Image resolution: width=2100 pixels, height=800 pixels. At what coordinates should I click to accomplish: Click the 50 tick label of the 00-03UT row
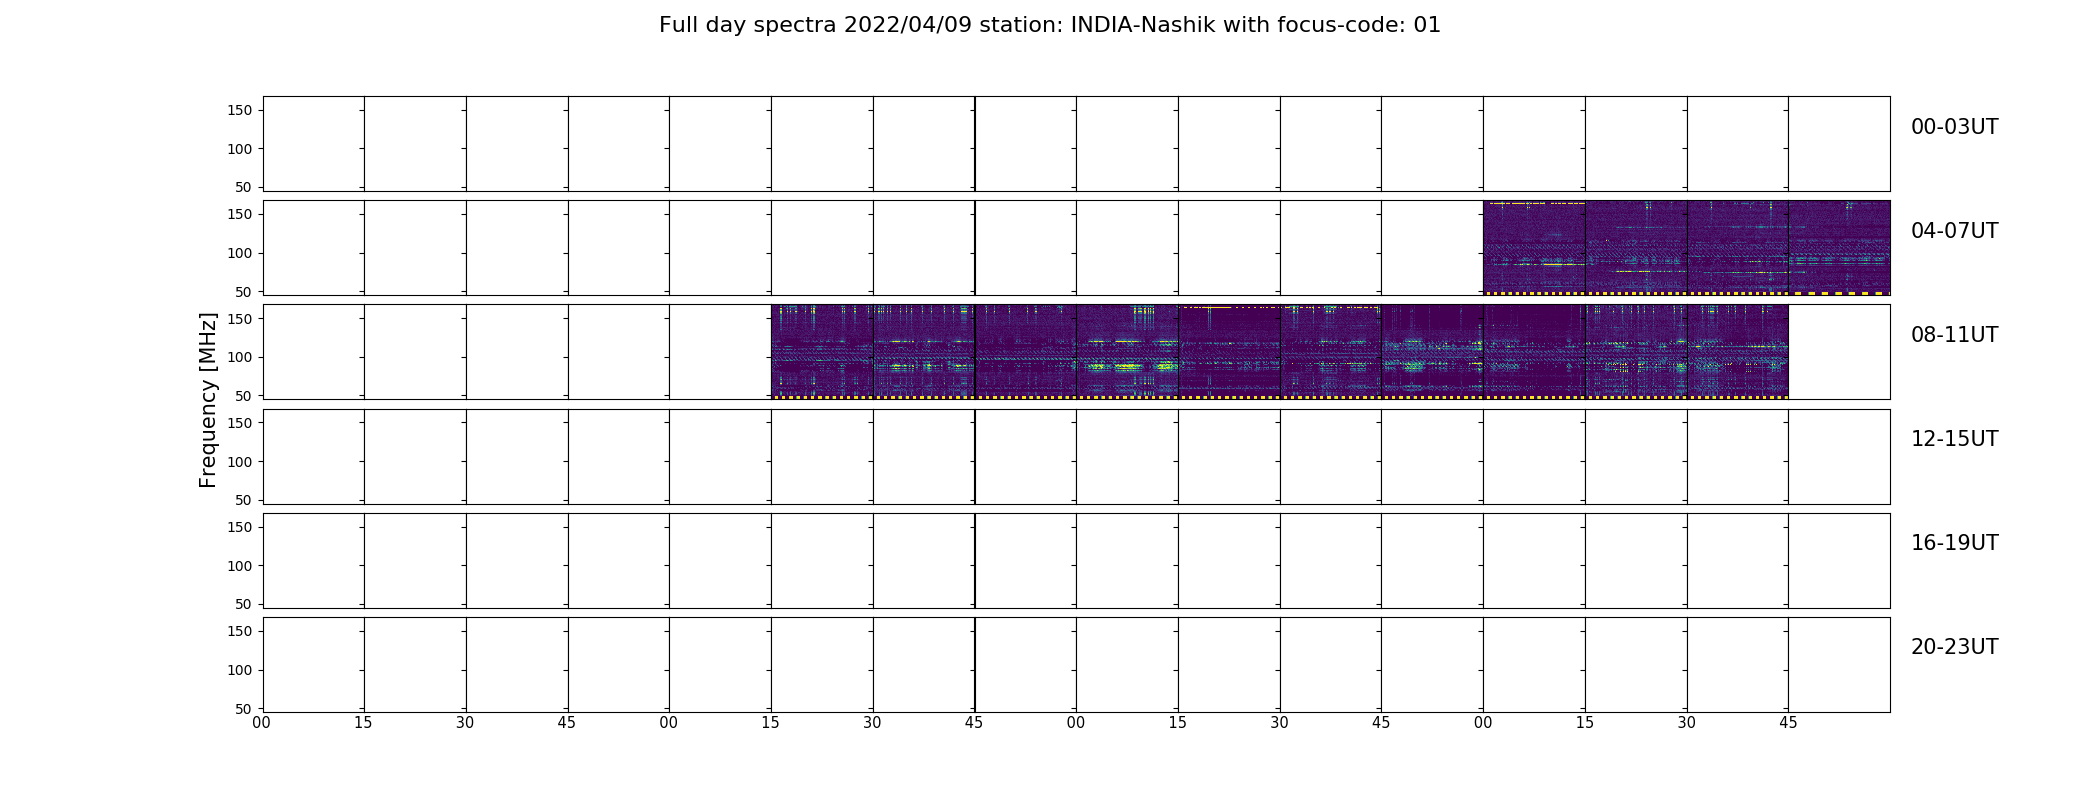click(244, 187)
